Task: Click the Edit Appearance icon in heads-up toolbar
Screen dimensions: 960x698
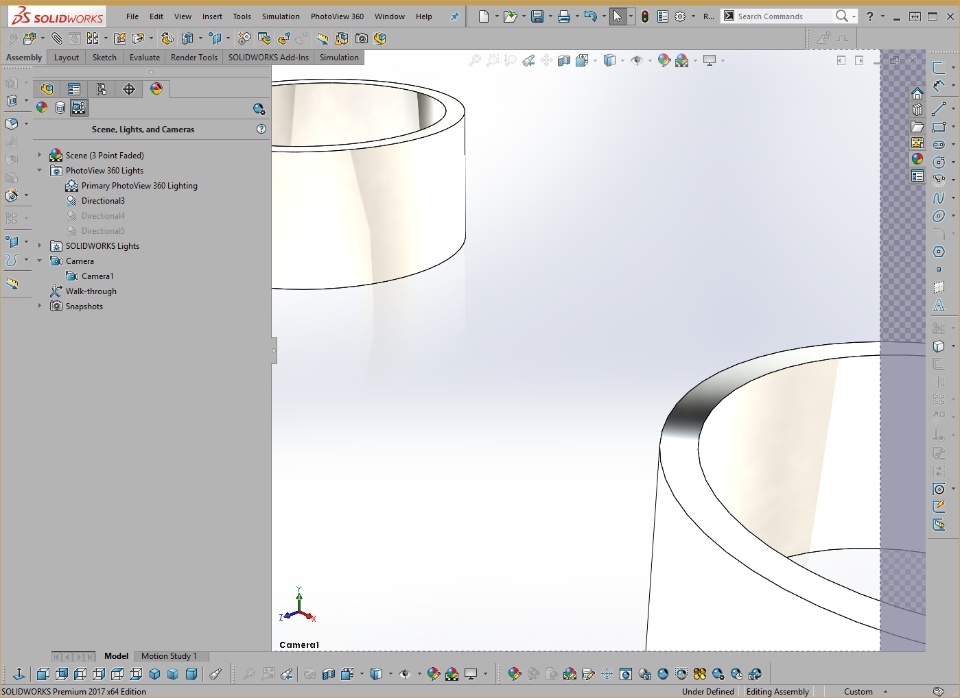Action: [664, 60]
